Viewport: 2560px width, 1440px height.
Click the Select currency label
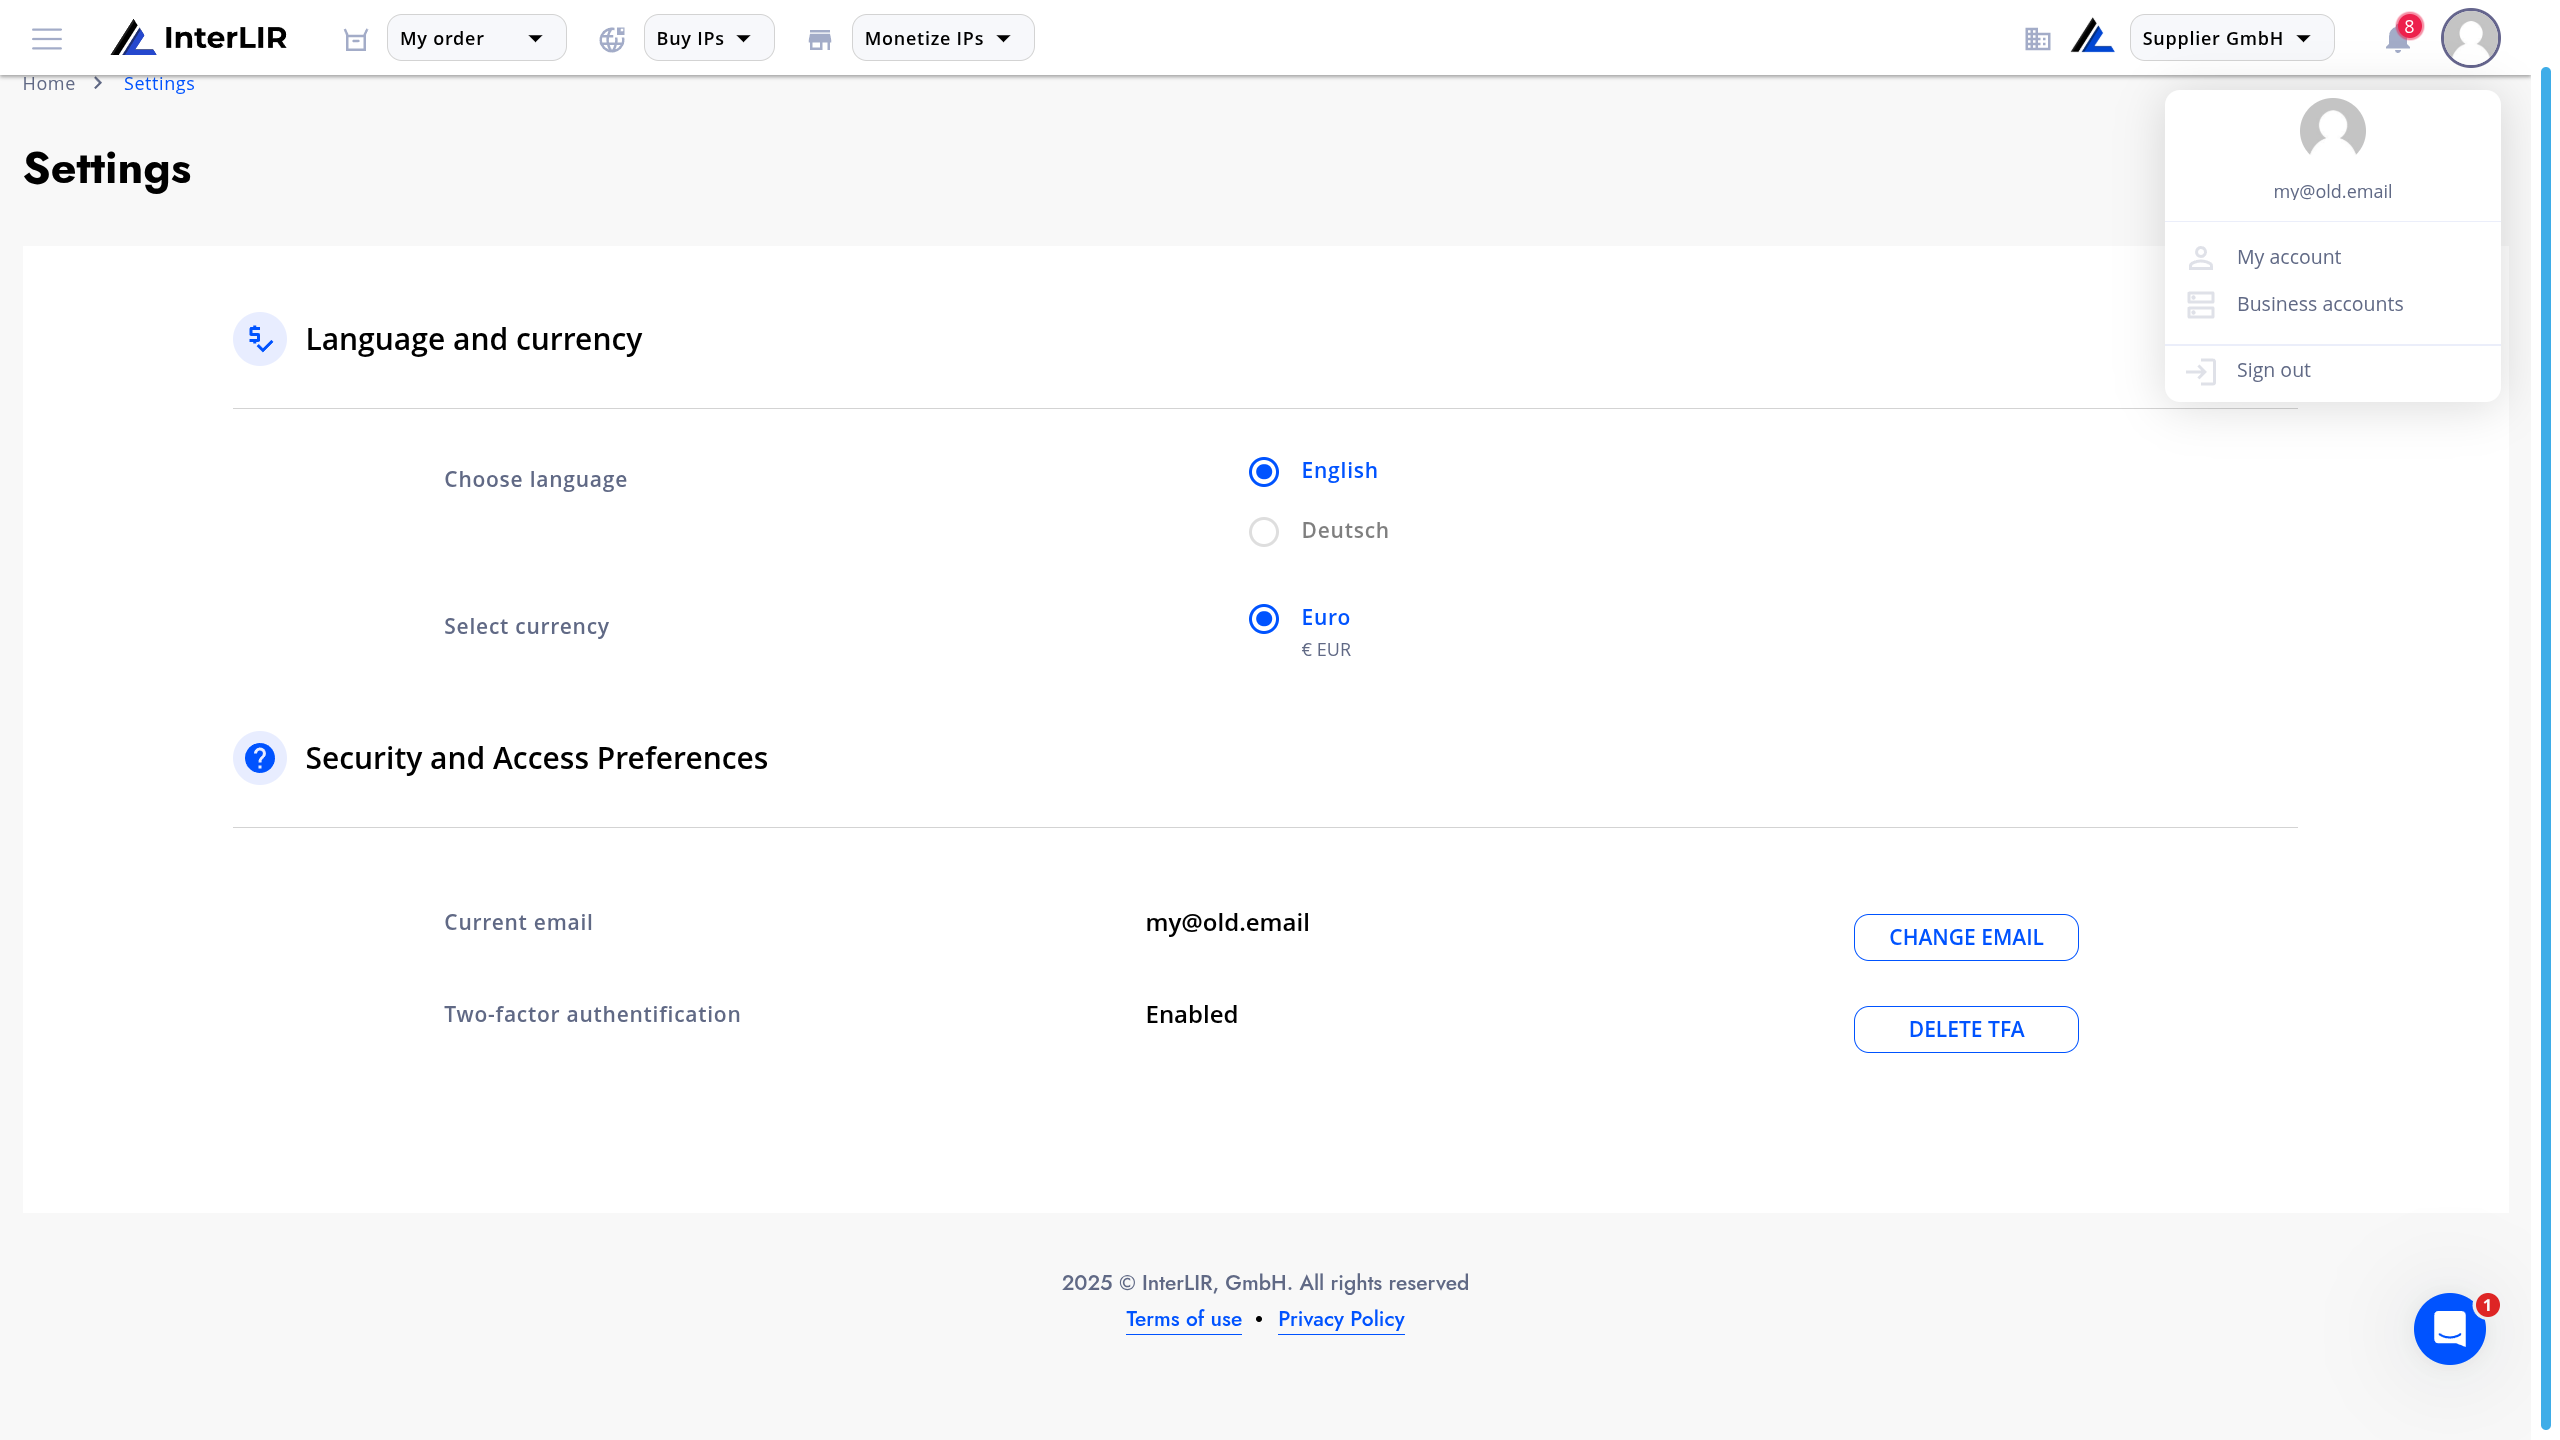click(527, 627)
